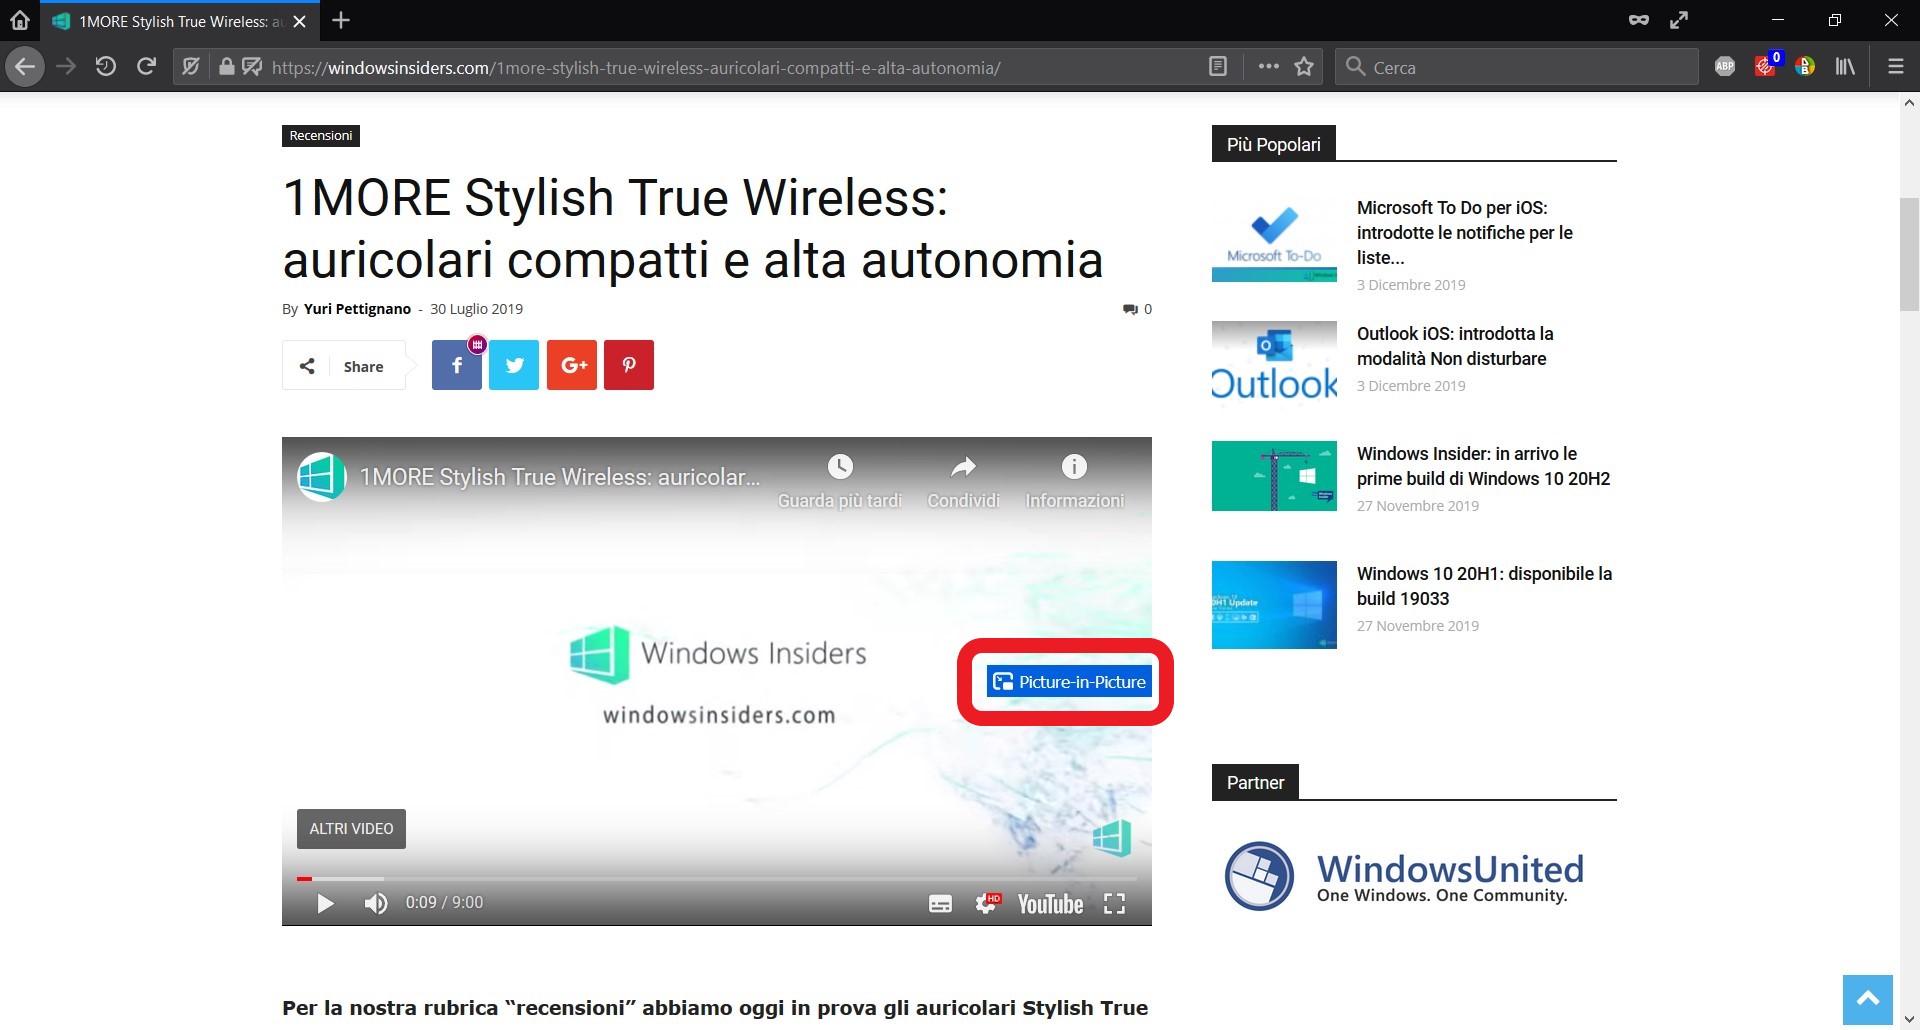Click Guarda più tardi watch later
Viewport: 1920px width, 1030px height.
pyautogui.click(x=840, y=481)
